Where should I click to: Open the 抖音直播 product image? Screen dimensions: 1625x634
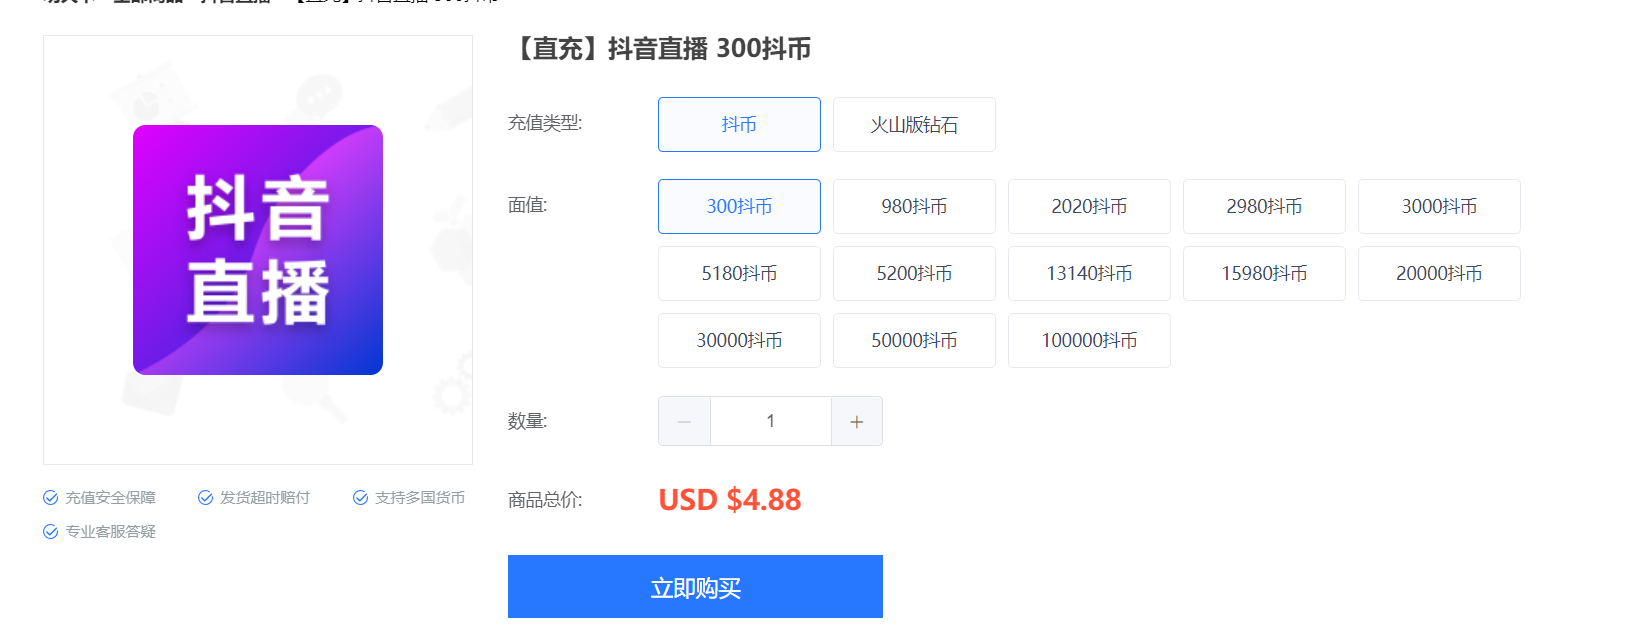(258, 250)
